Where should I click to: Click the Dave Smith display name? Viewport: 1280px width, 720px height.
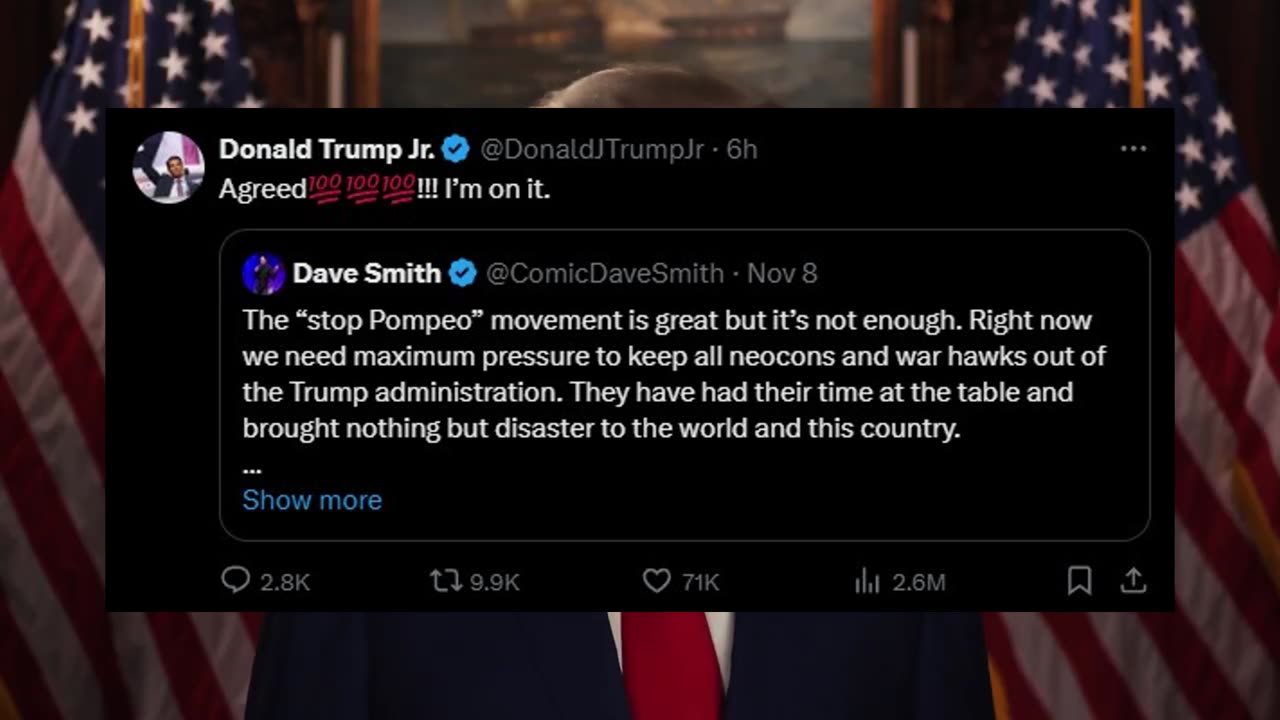(x=366, y=273)
